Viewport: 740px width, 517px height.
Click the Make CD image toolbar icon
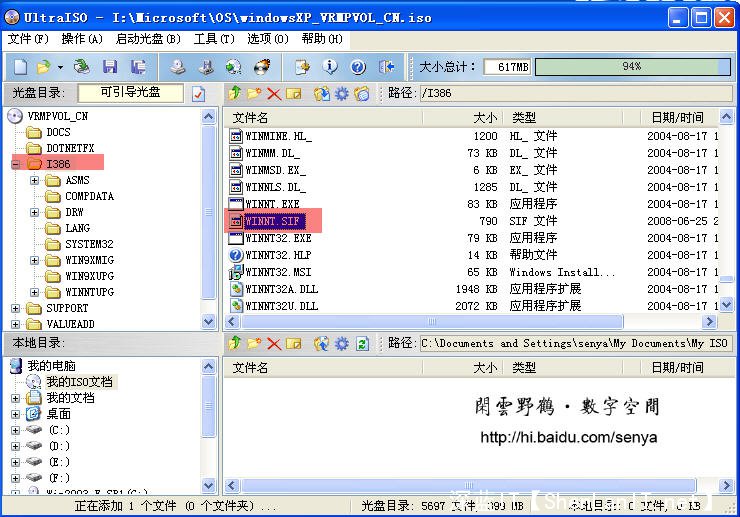click(x=177, y=67)
